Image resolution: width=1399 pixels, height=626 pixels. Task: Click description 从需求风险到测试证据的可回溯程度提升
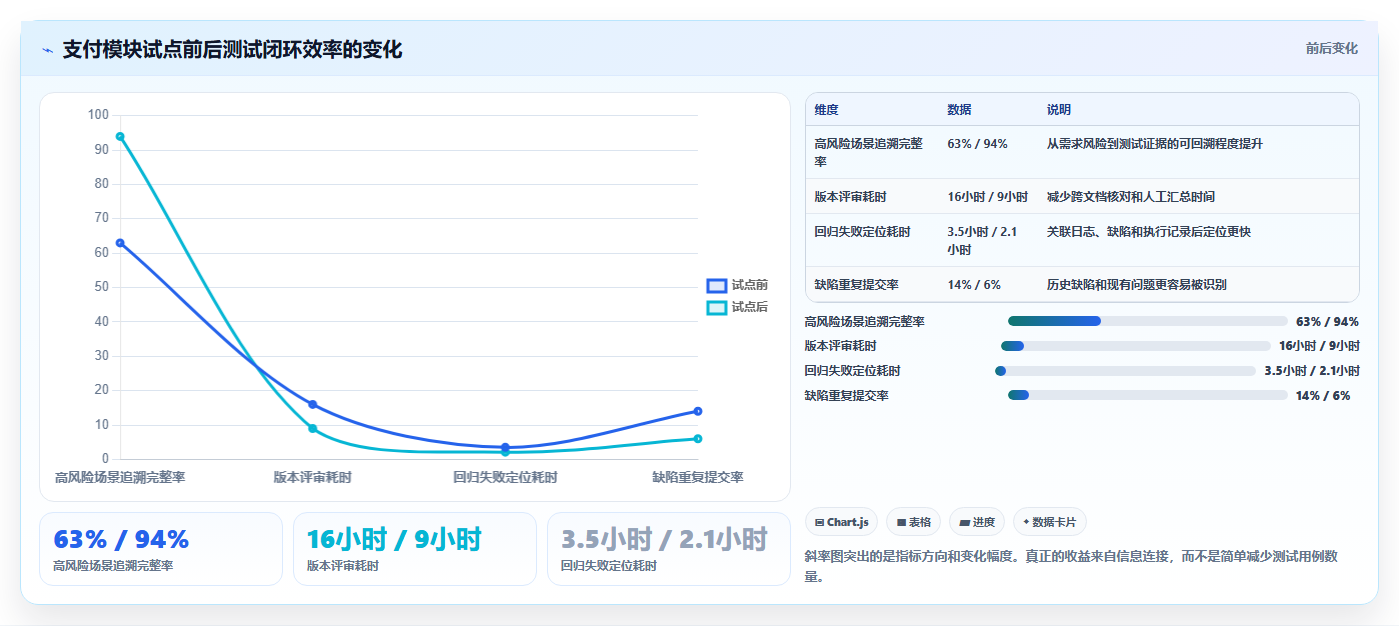click(1155, 144)
